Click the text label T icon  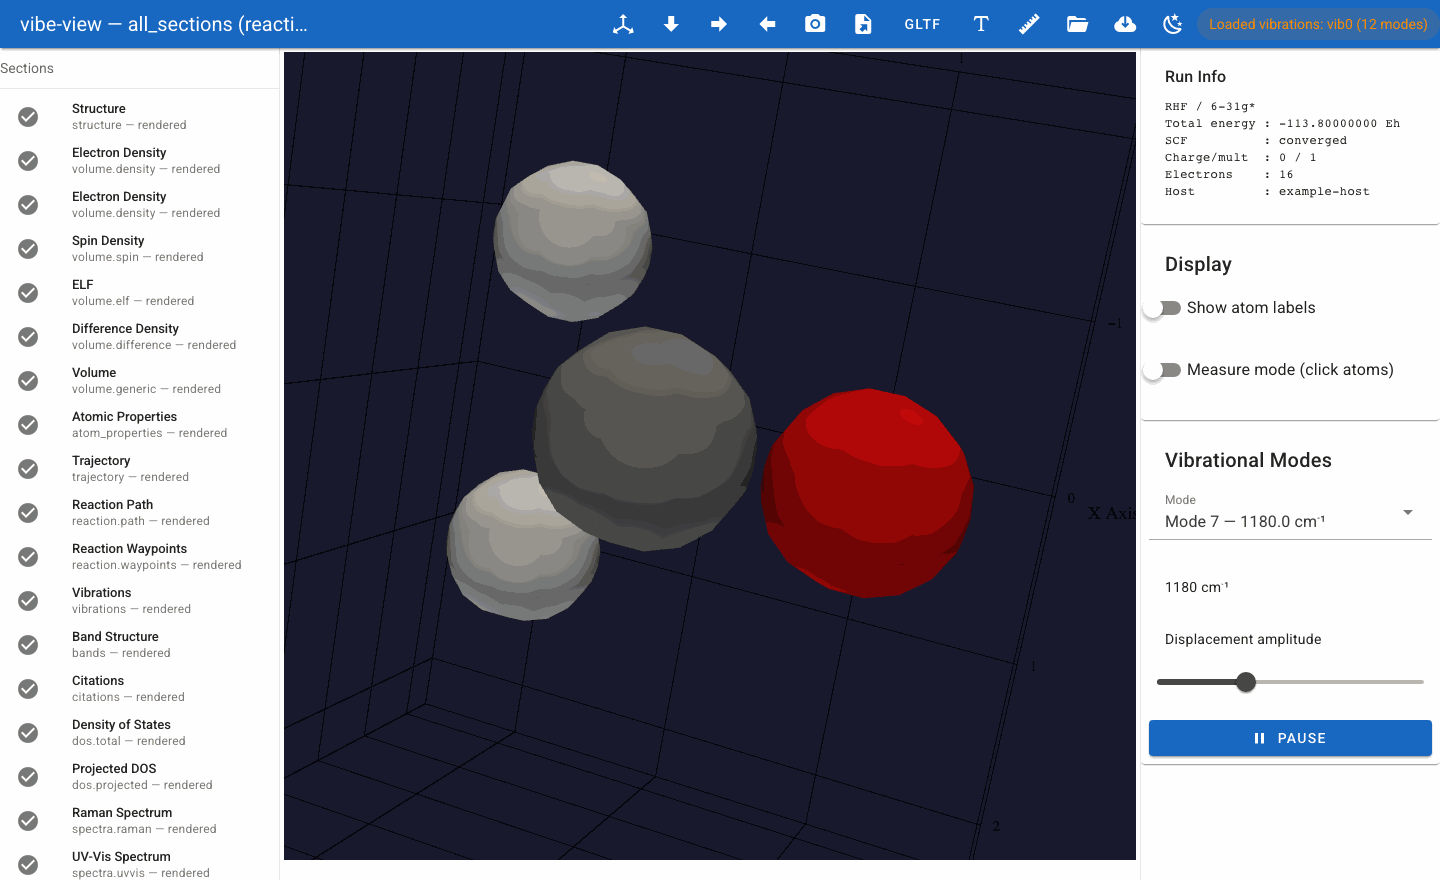tap(981, 24)
